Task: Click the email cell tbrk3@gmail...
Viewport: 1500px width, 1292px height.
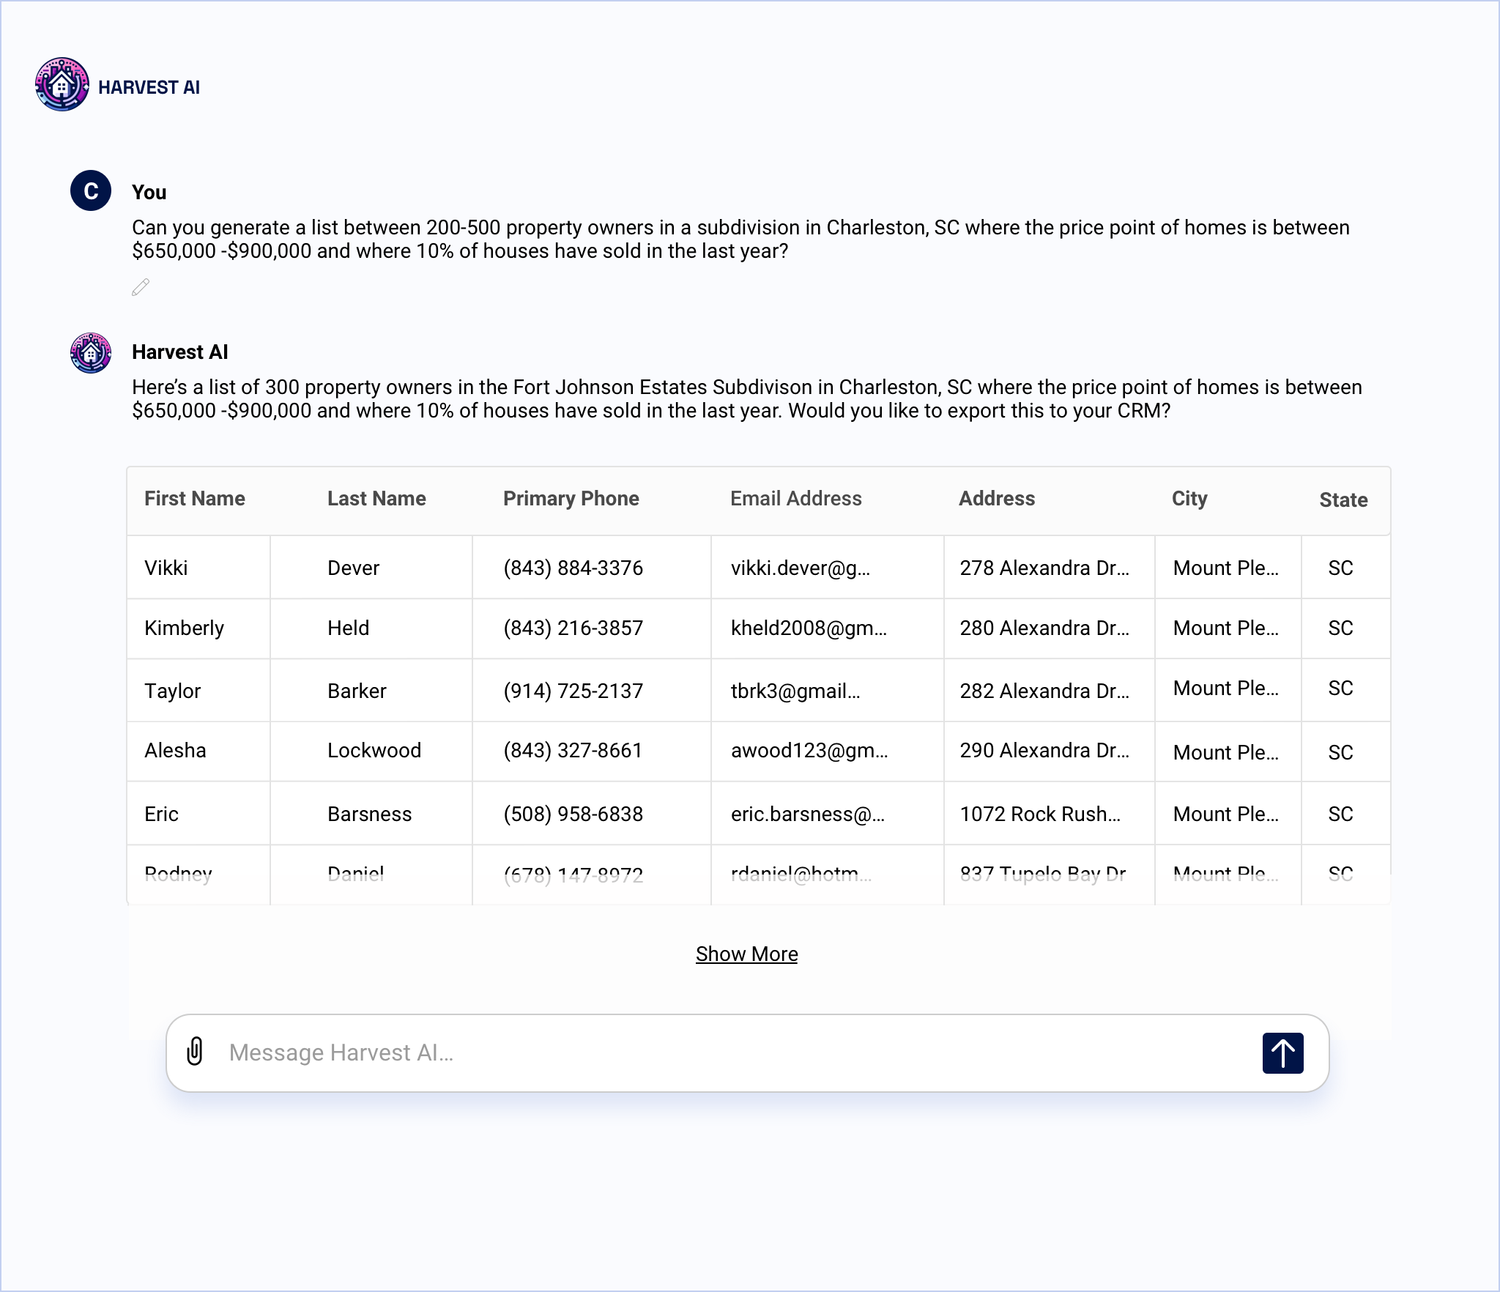Action: [796, 691]
